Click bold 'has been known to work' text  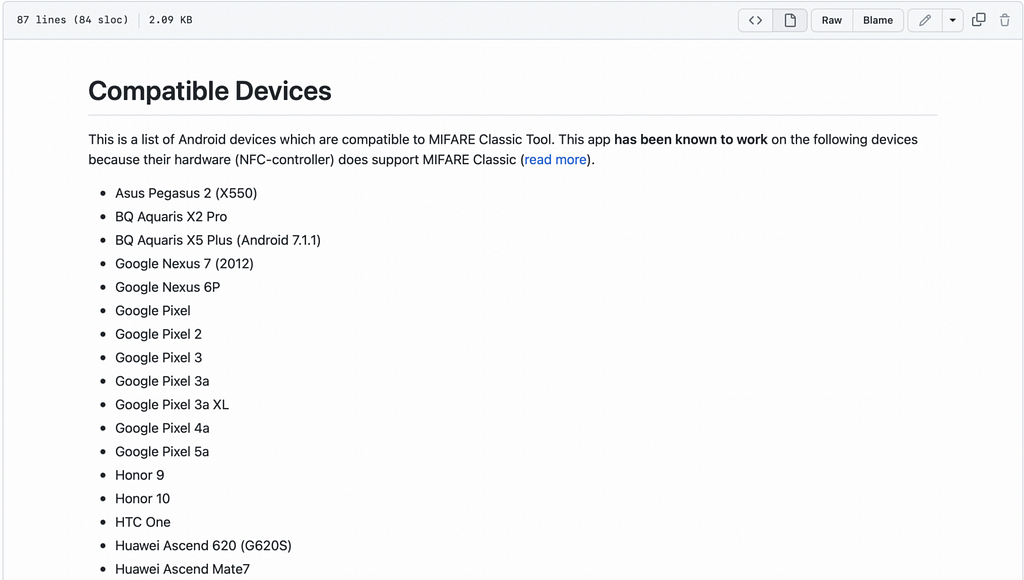pyautogui.click(x=691, y=139)
